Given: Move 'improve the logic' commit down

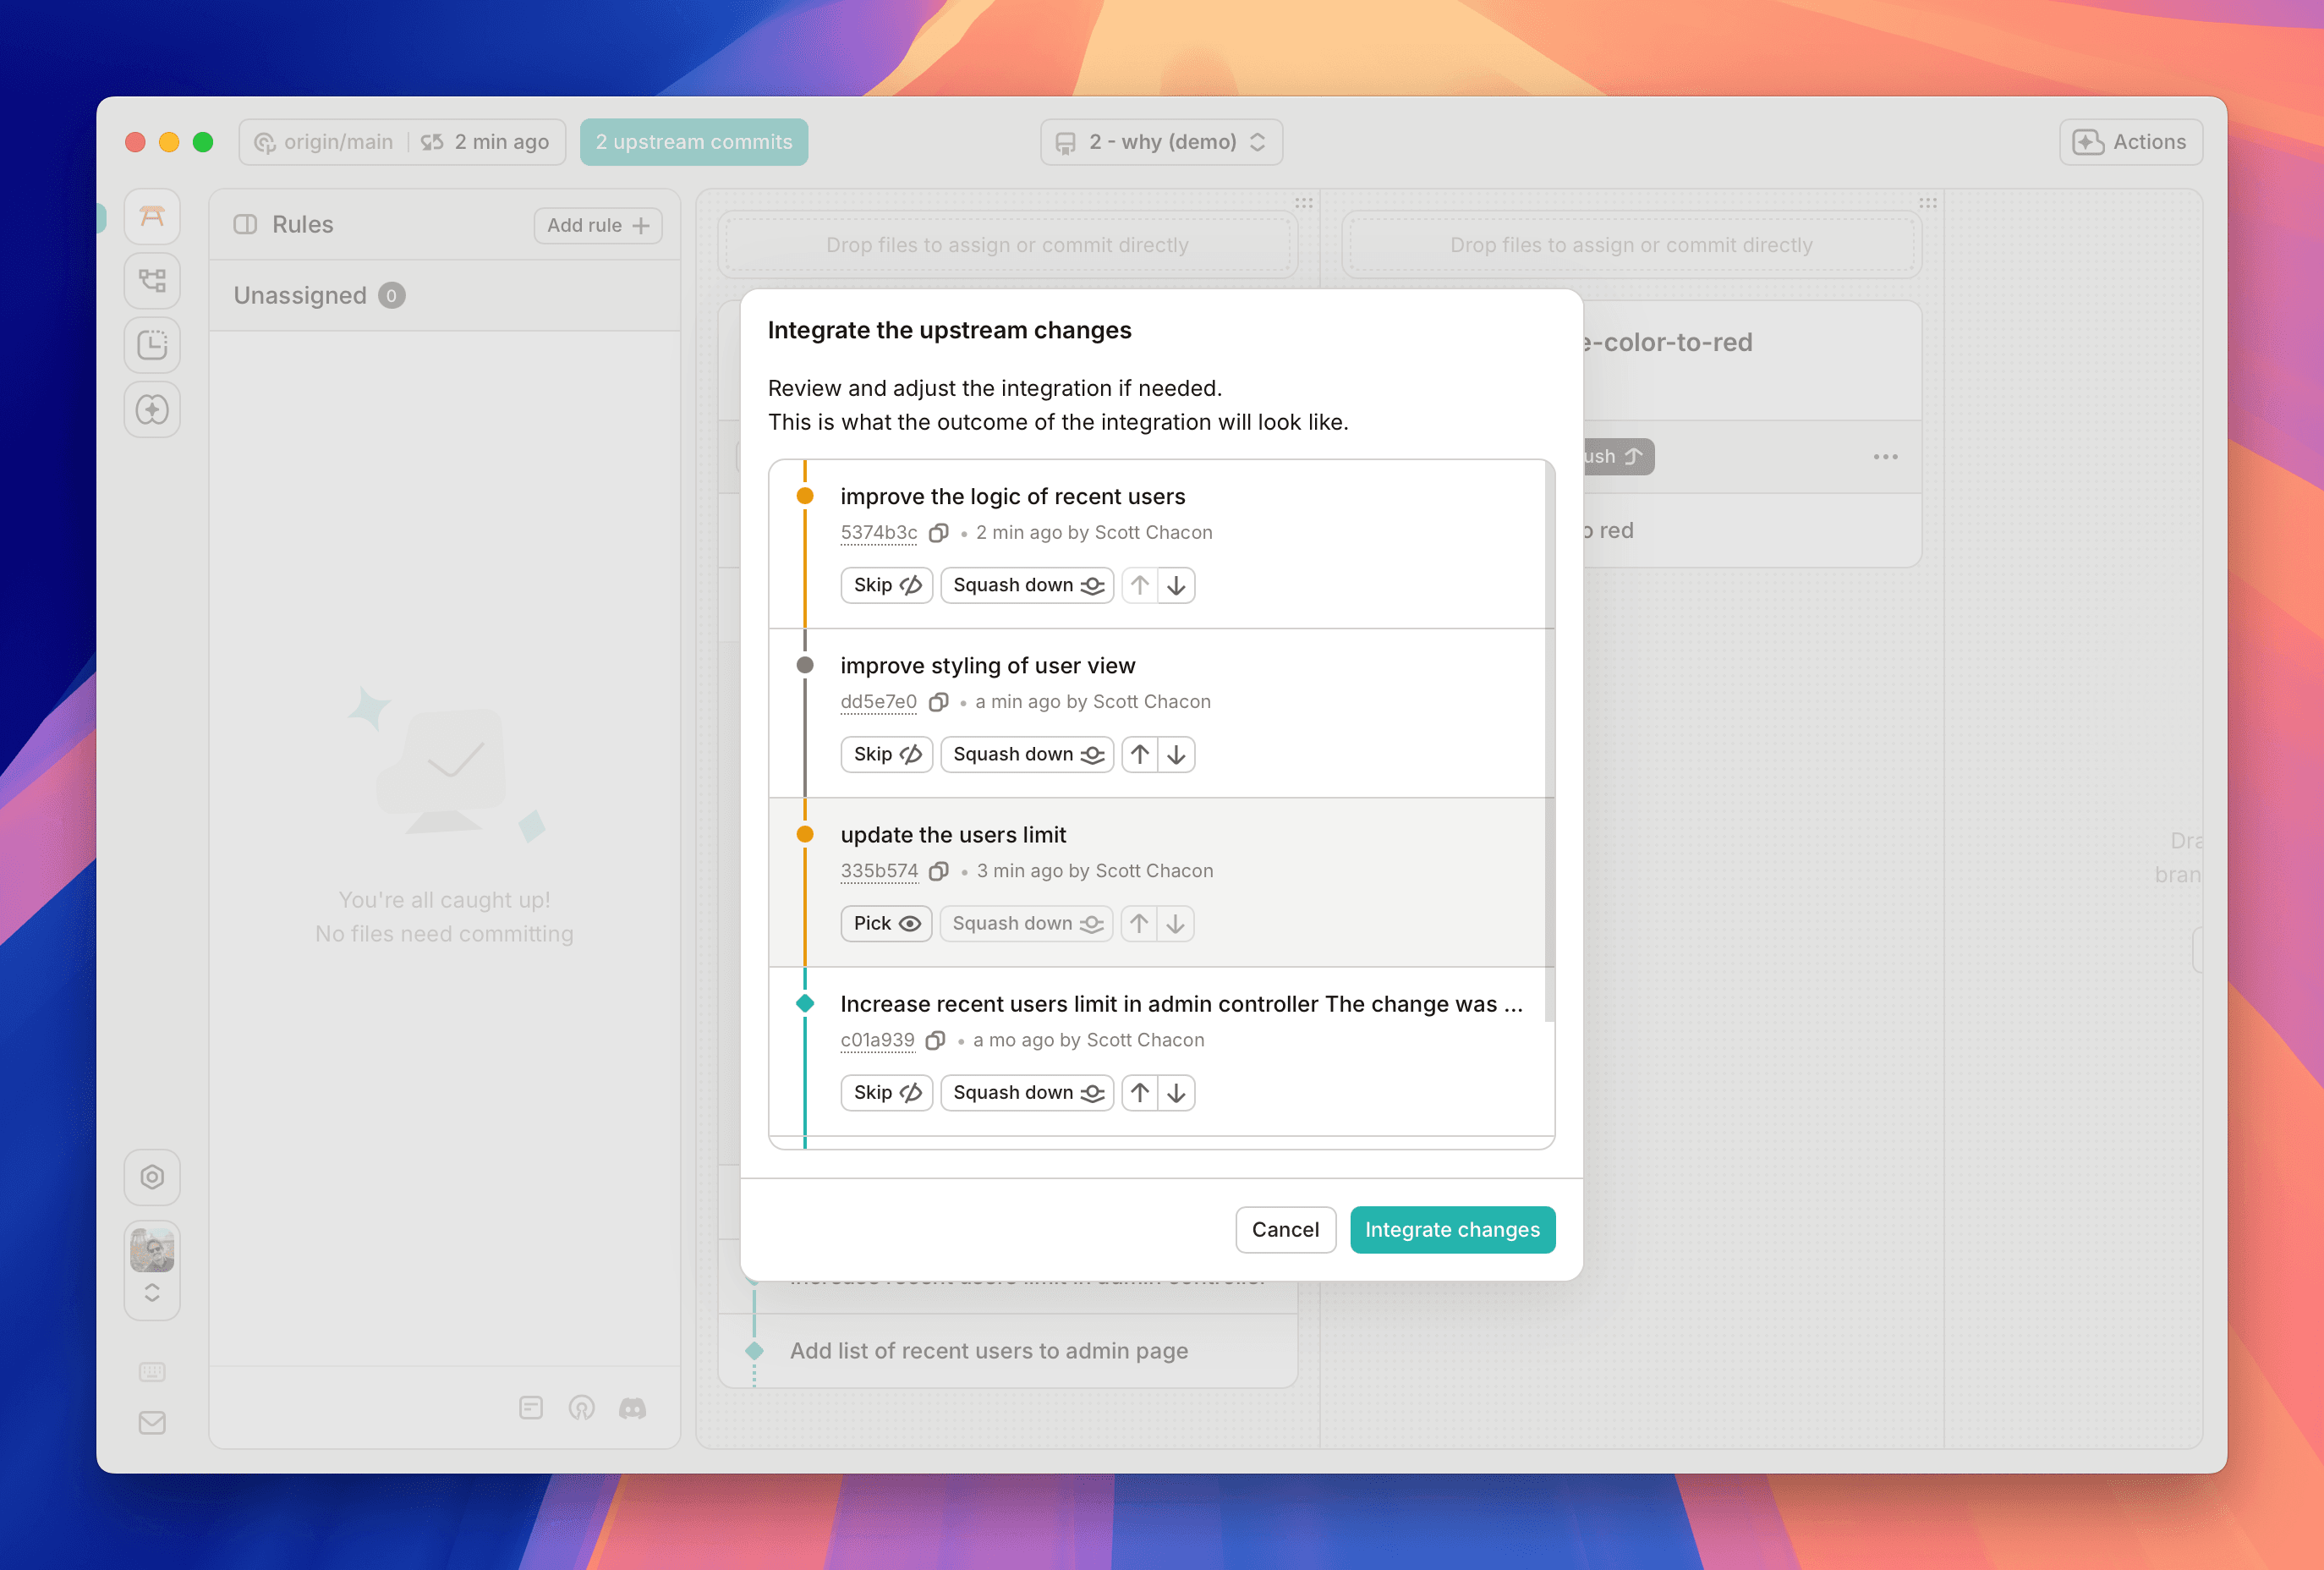Looking at the screenshot, I should (x=1176, y=585).
